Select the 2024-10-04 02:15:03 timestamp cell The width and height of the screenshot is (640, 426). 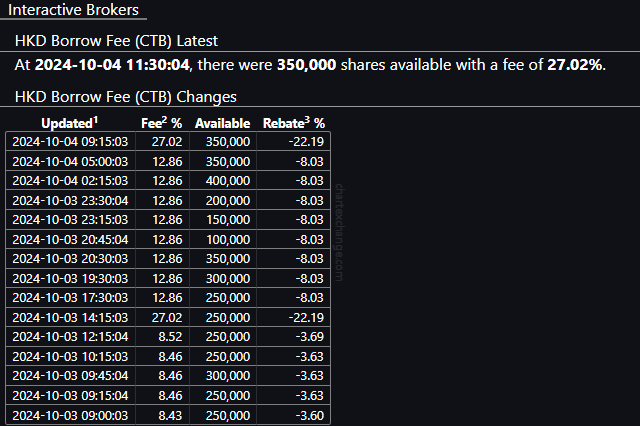pos(70,180)
